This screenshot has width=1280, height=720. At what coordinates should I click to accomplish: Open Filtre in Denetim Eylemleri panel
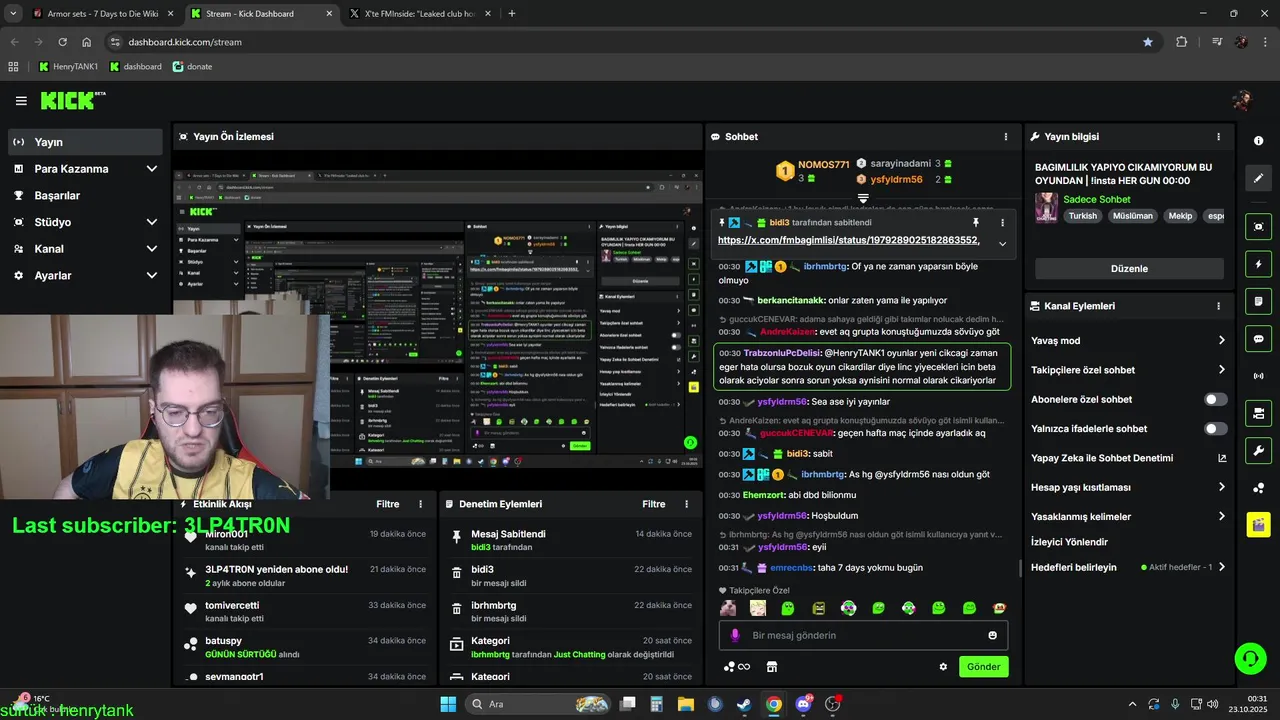pos(654,504)
